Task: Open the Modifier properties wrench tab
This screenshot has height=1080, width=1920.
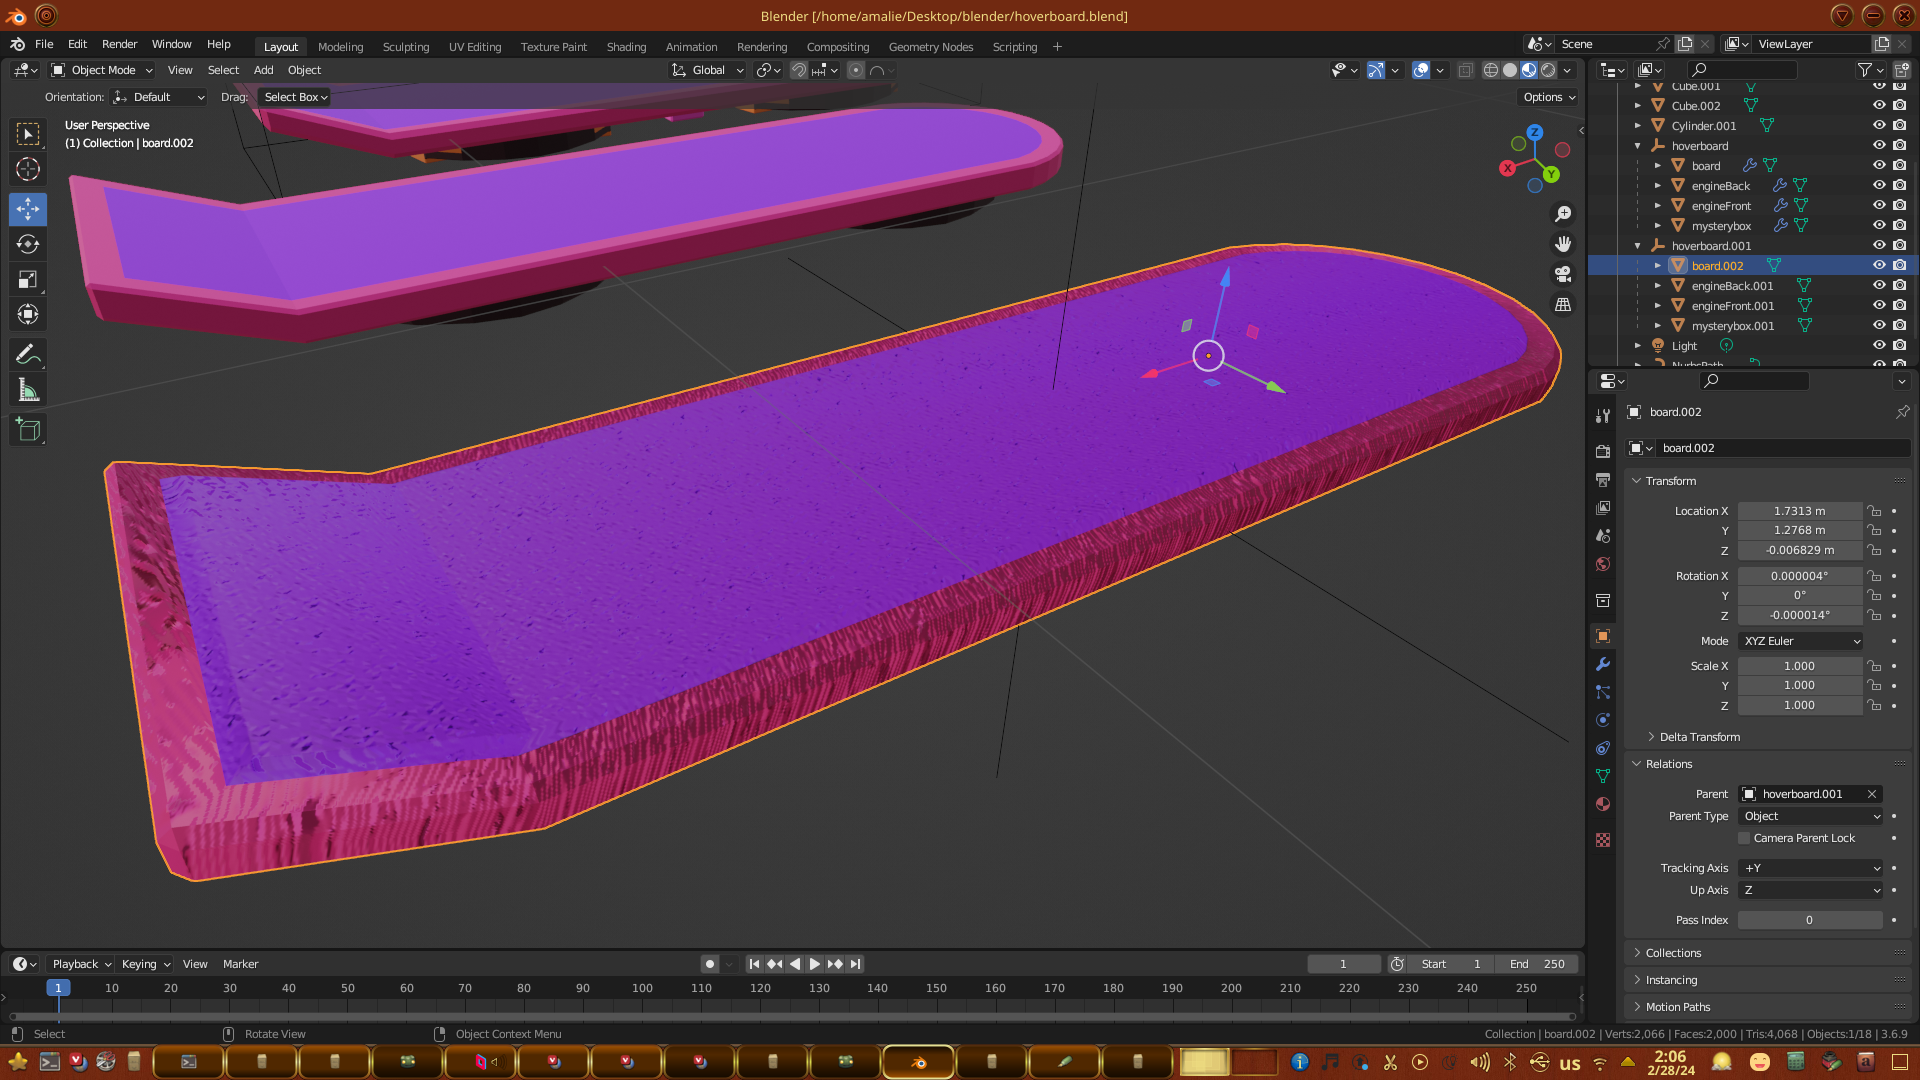Action: point(1603,664)
